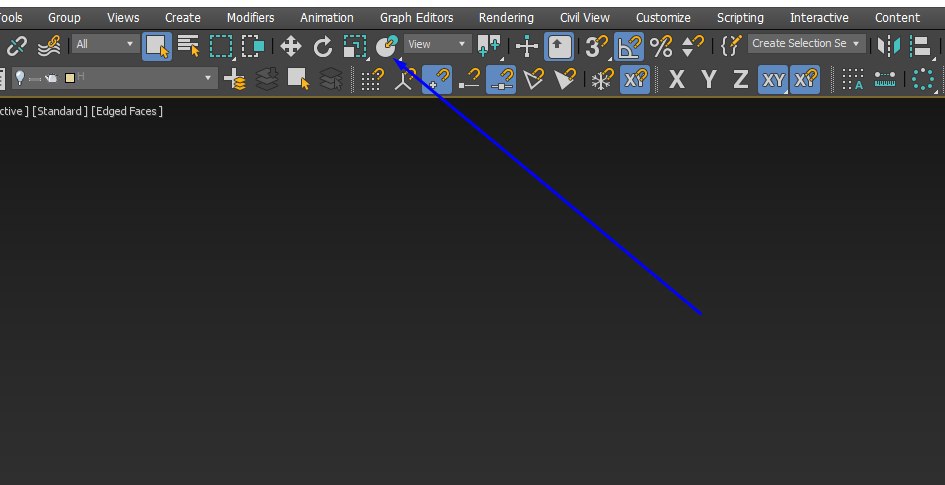
Task: Toggle Snap to Vertex
Action: pyautogui.click(x=437, y=80)
